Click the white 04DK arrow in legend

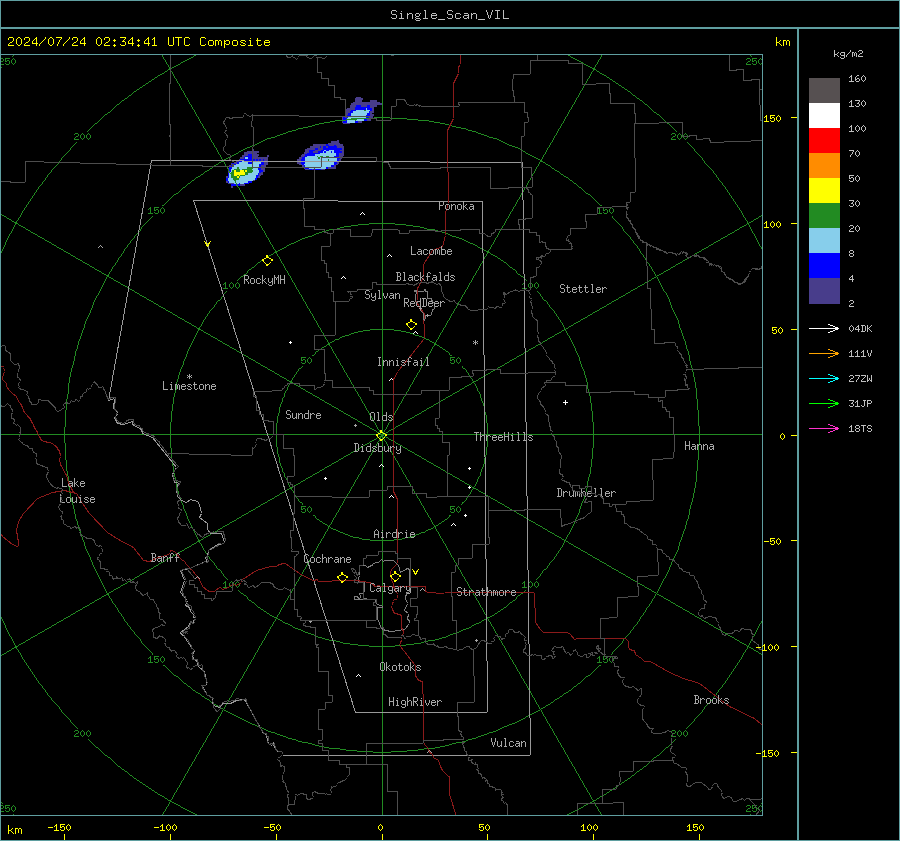(x=824, y=328)
